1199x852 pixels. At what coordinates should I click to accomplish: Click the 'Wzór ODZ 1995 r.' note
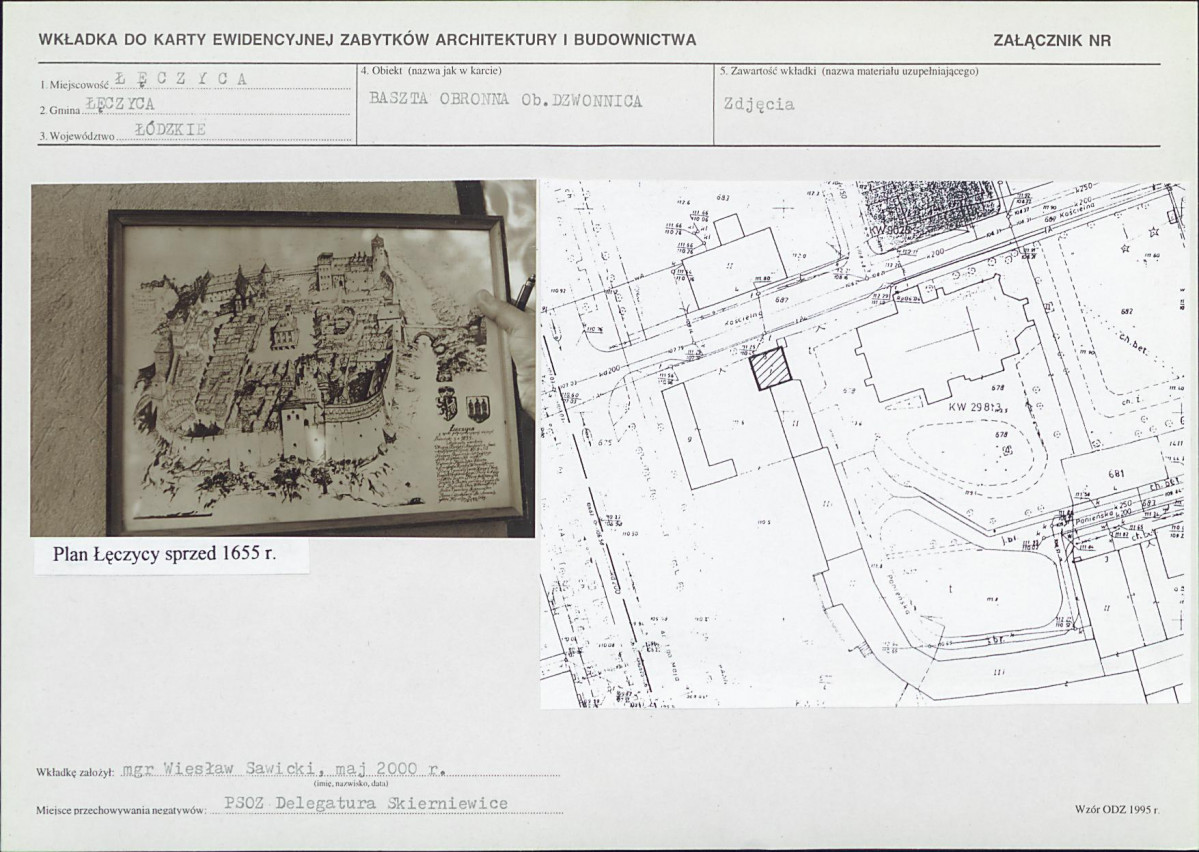pos(1116,808)
